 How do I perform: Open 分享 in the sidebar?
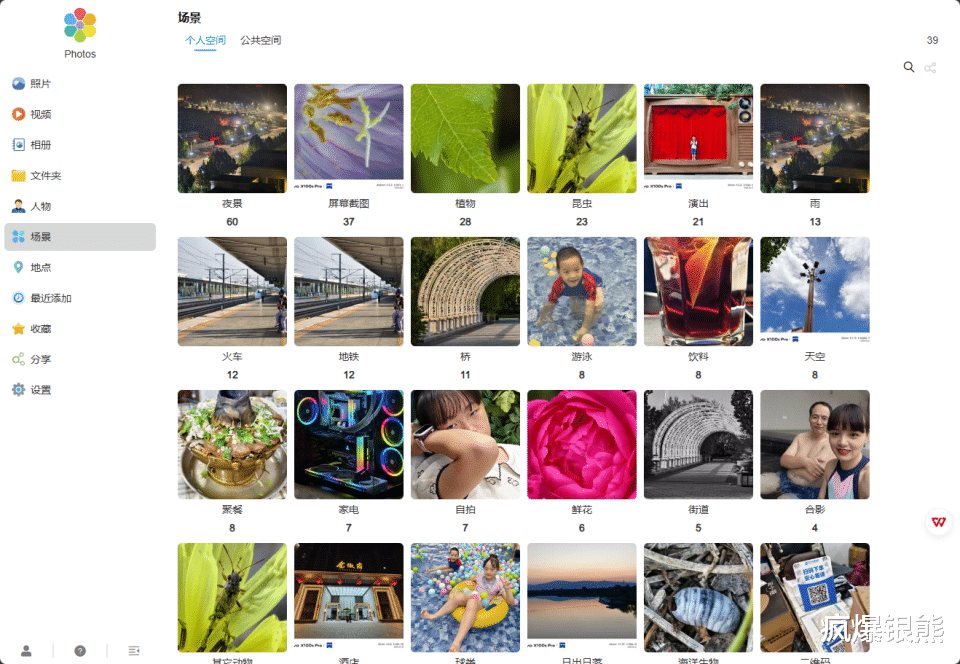pyautogui.click(x=80, y=359)
